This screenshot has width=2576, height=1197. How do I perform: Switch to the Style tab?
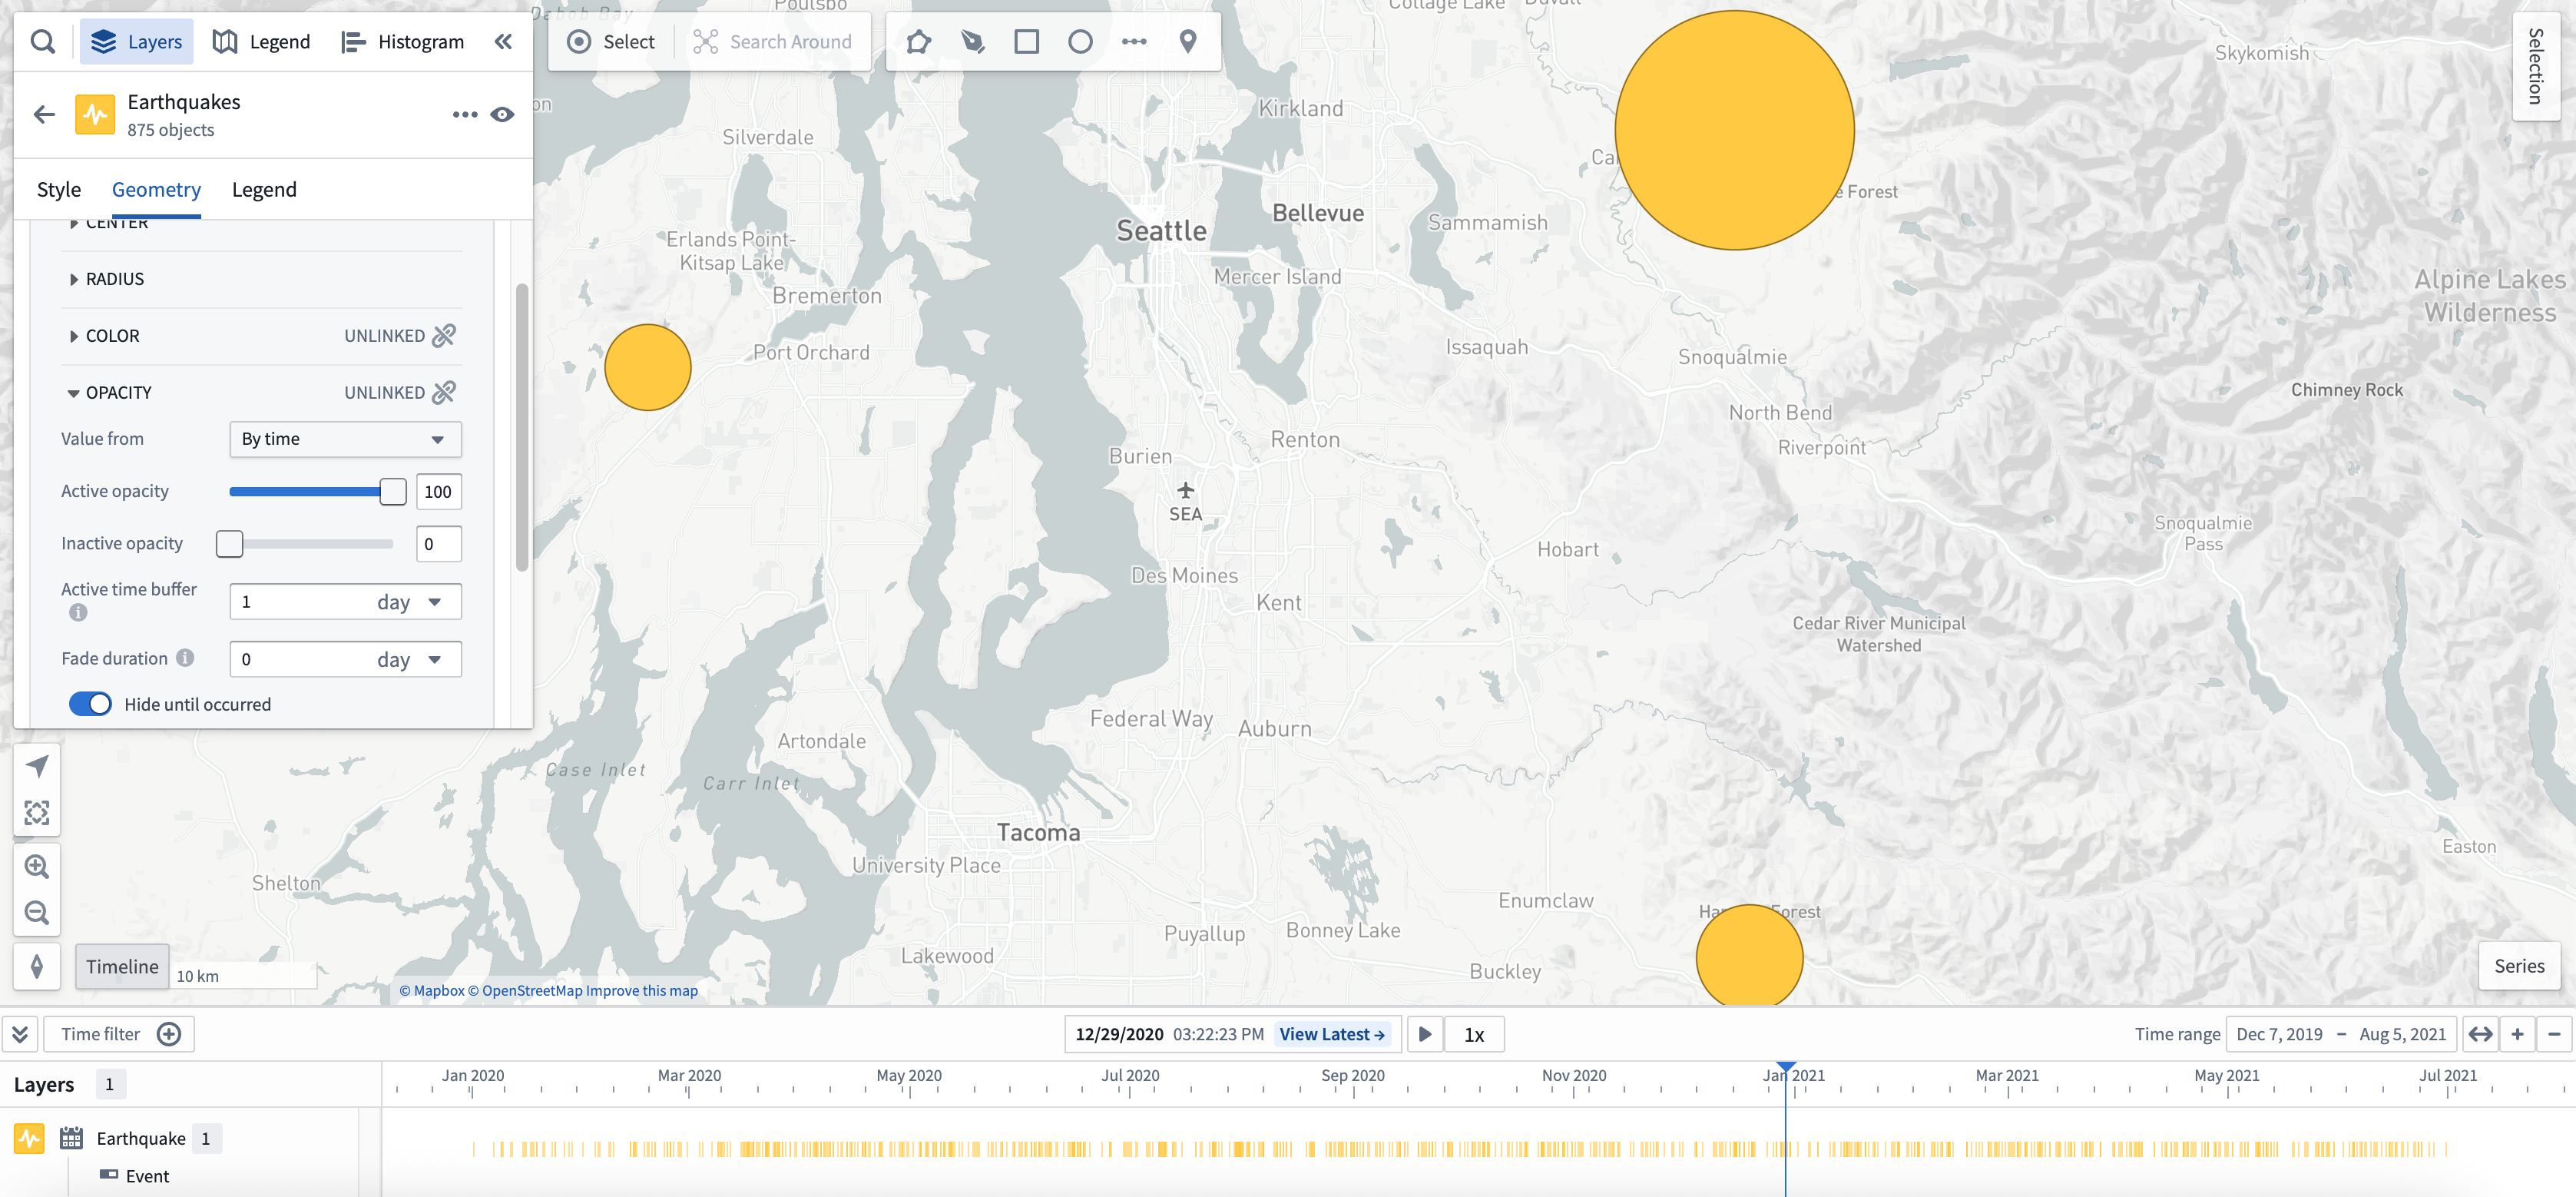[x=59, y=190]
